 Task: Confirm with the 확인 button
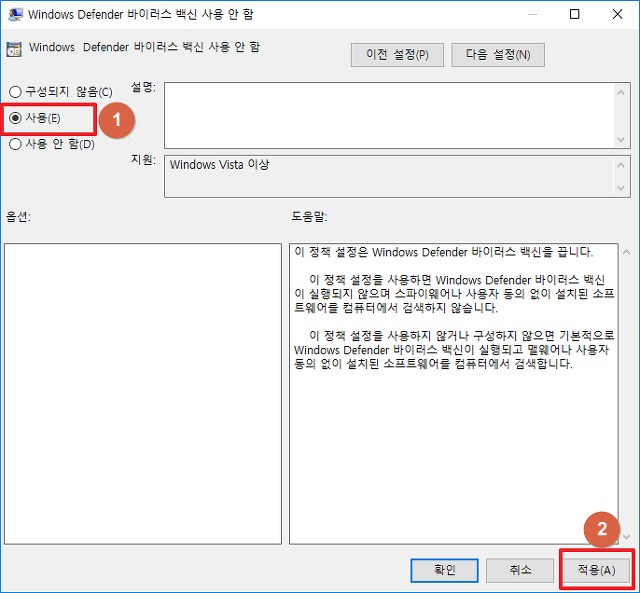tap(444, 570)
